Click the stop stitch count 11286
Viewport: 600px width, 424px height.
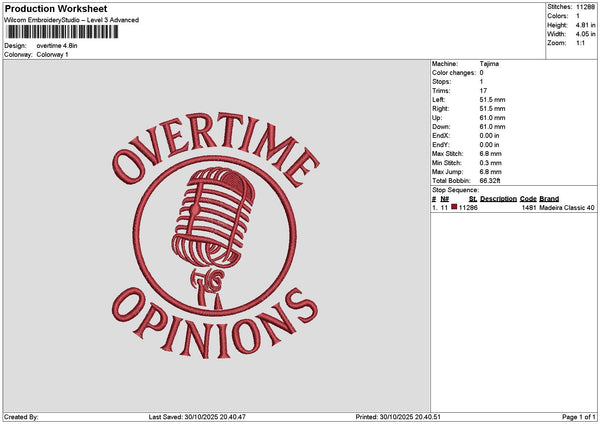tap(468, 208)
